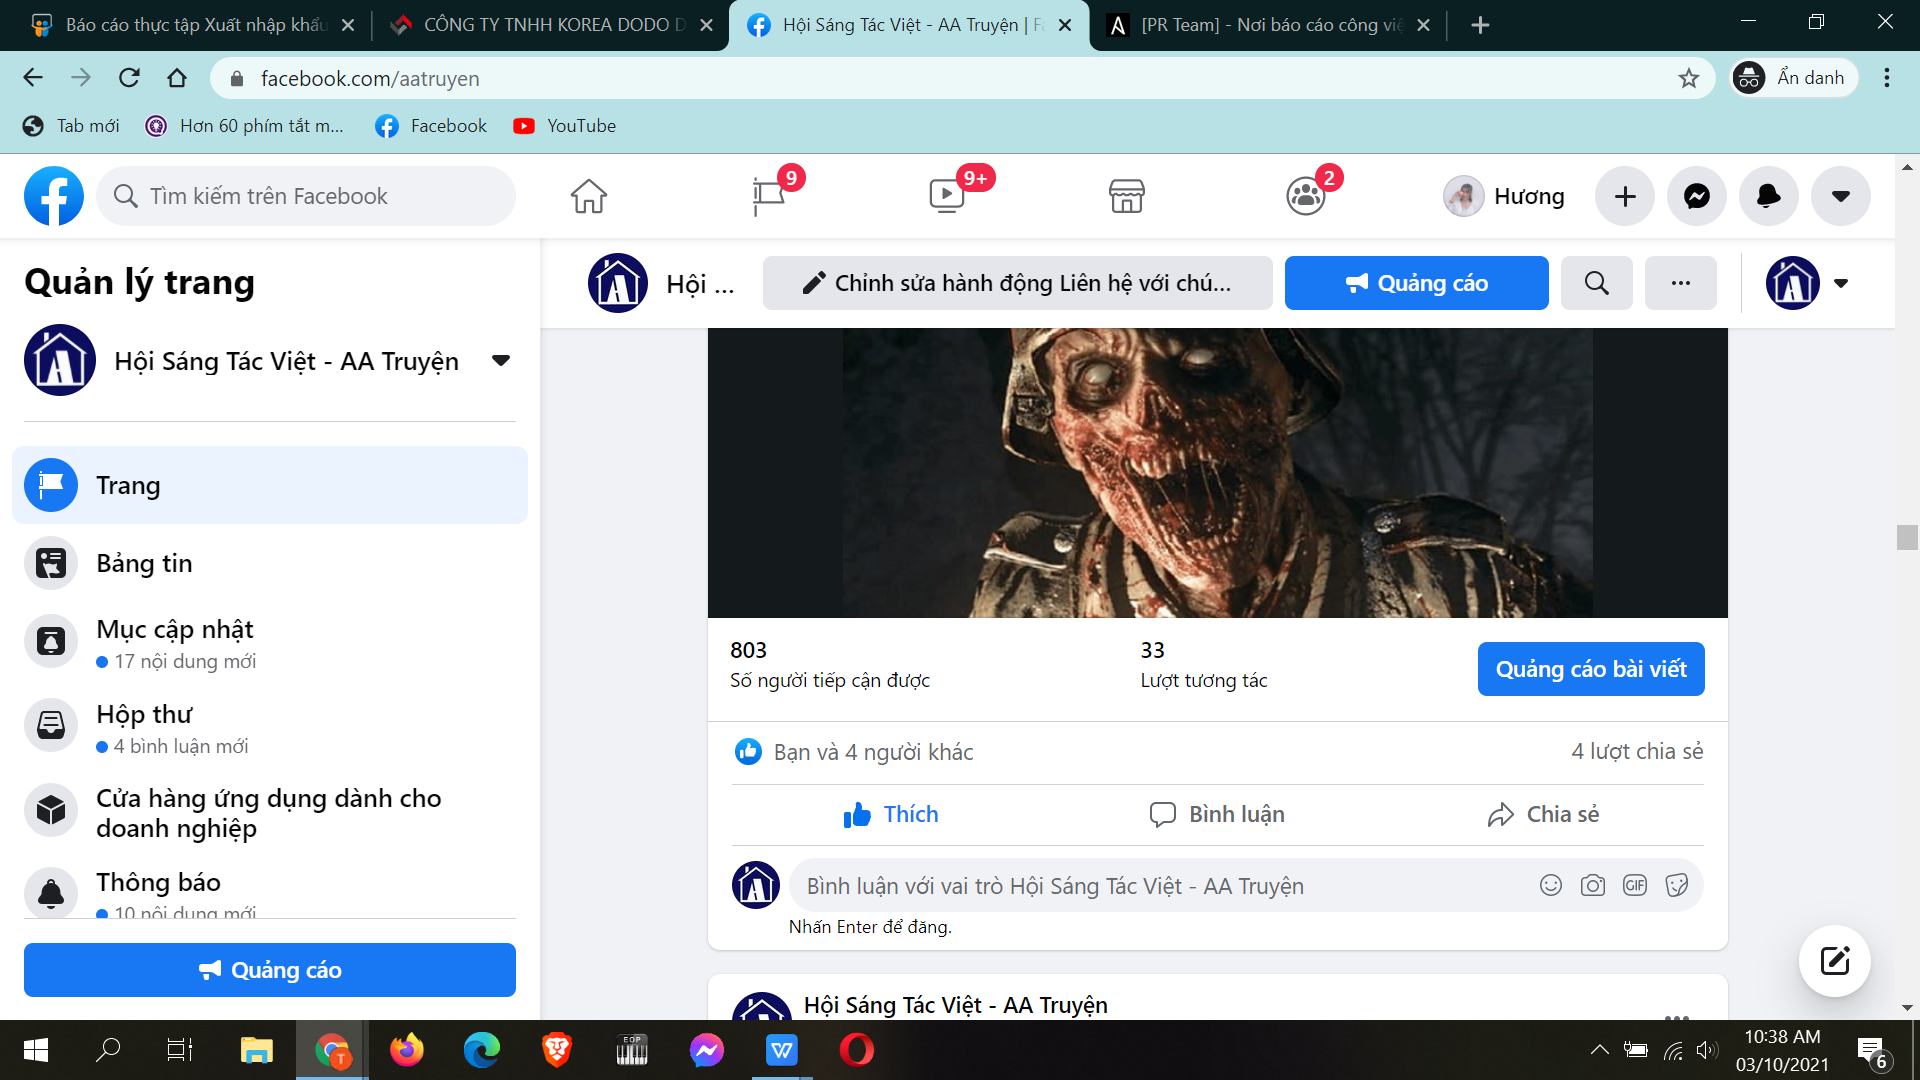The height and width of the screenshot is (1080, 1920).
Task: Search the page with magnifier icon
Action: click(x=1597, y=283)
